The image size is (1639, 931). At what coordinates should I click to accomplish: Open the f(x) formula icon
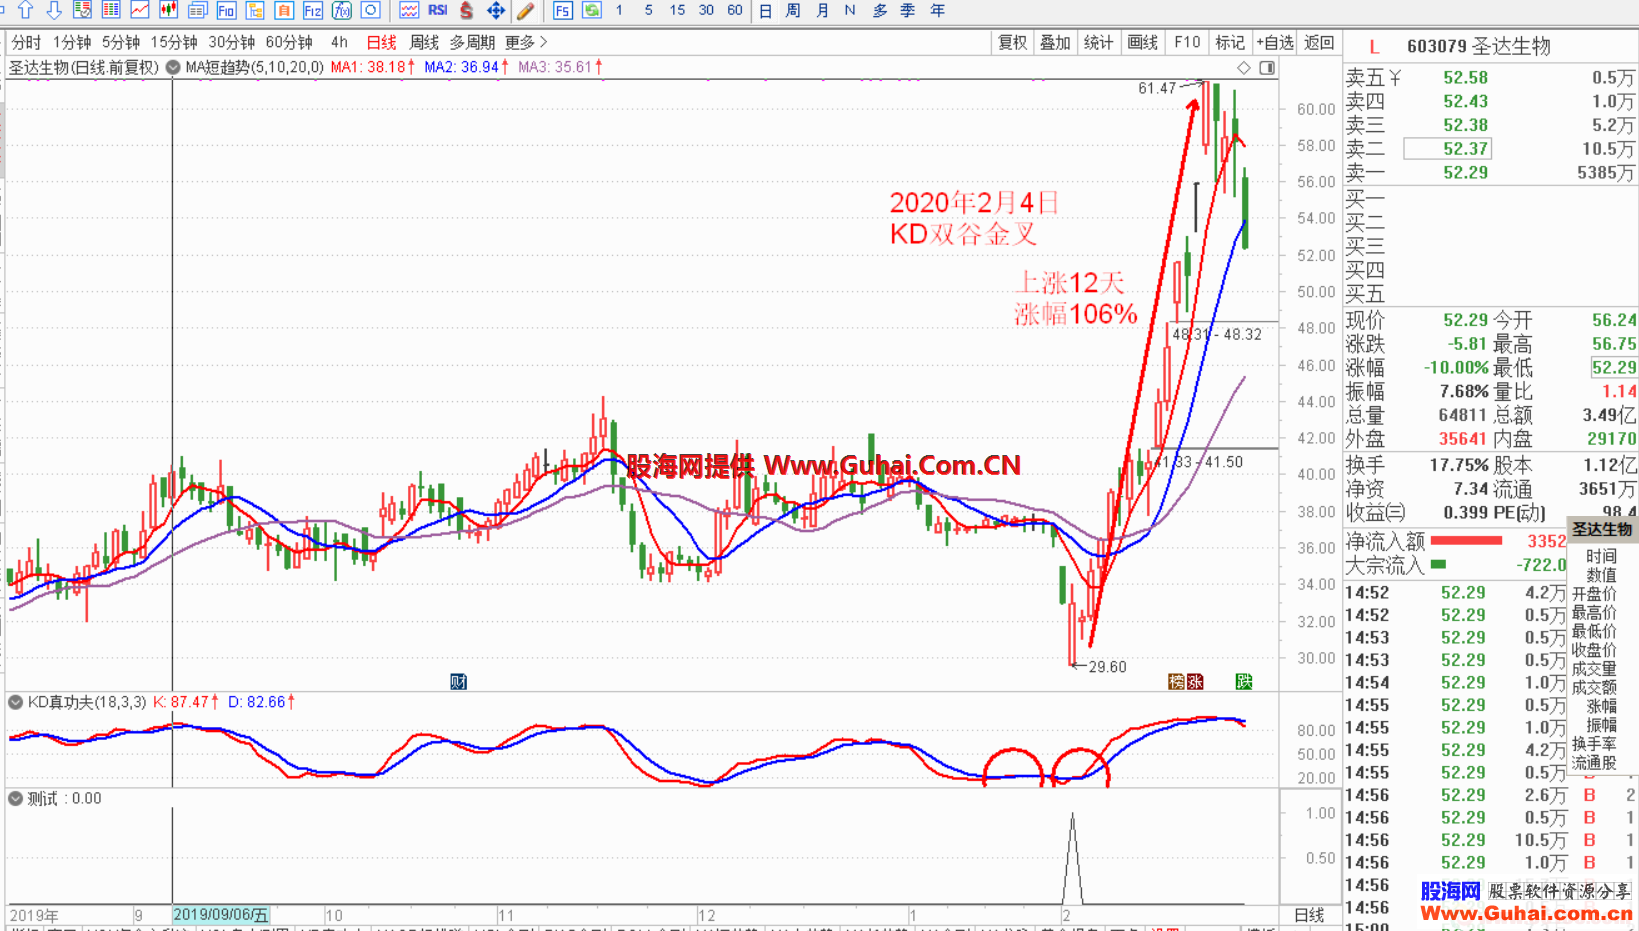(x=342, y=10)
